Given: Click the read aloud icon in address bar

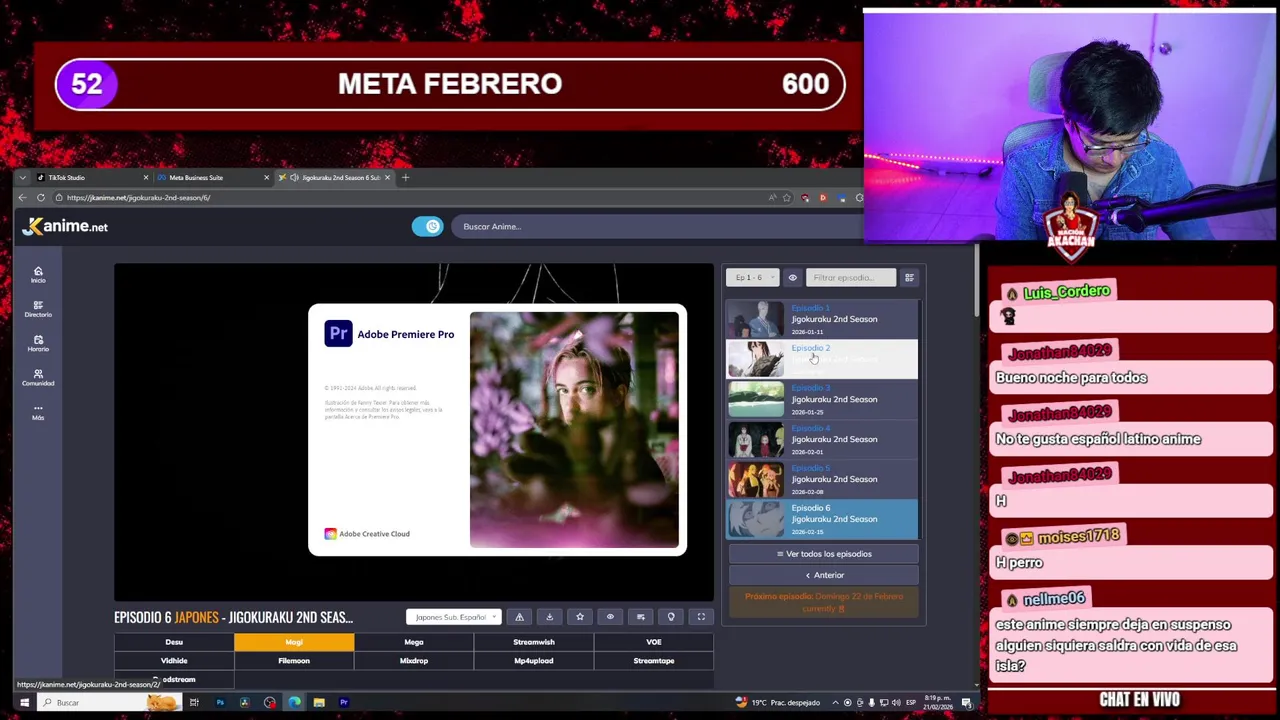Looking at the screenshot, I should [x=772, y=198].
